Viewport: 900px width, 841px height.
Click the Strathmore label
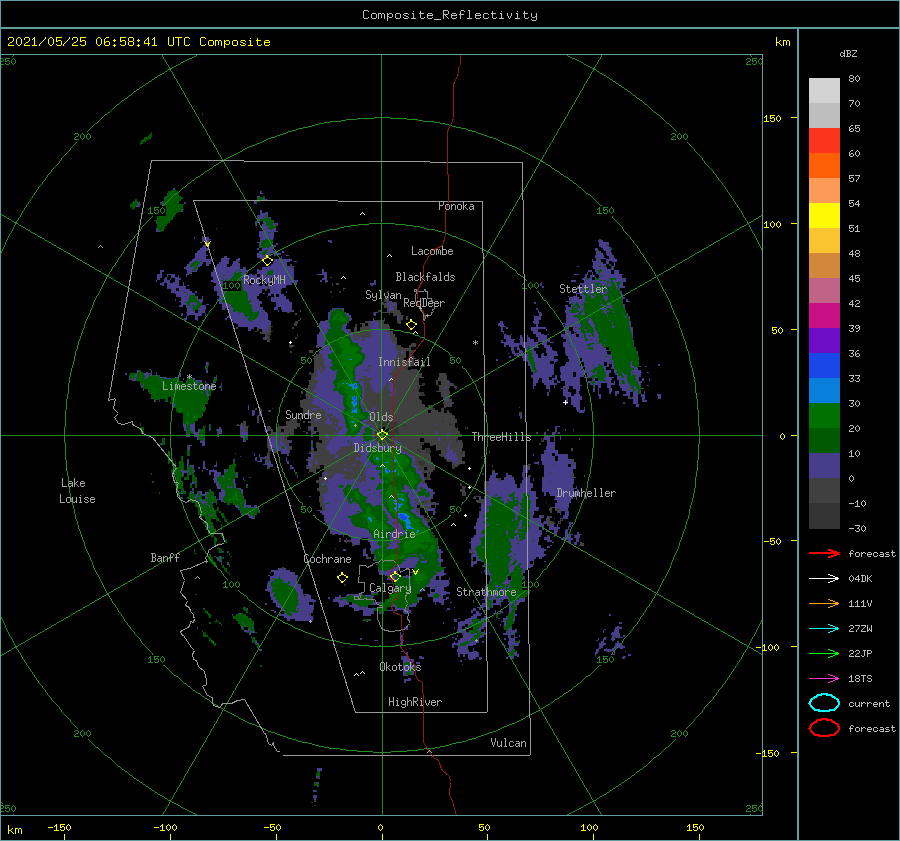click(486, 591)
